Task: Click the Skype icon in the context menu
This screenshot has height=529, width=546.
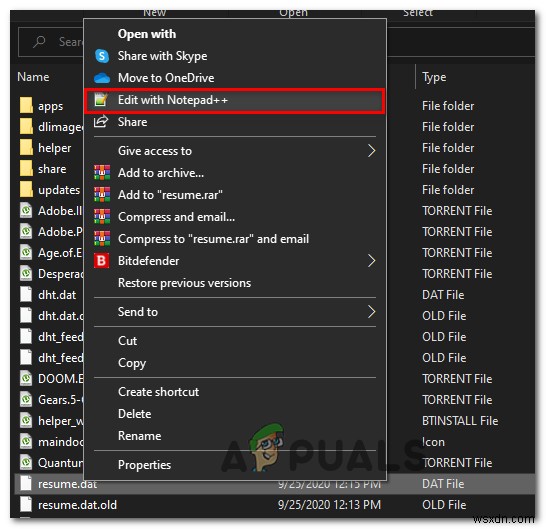Action: (102, 56)
